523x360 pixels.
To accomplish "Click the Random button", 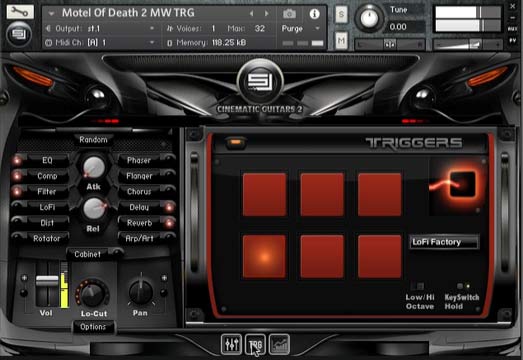I will pos(93,139).
